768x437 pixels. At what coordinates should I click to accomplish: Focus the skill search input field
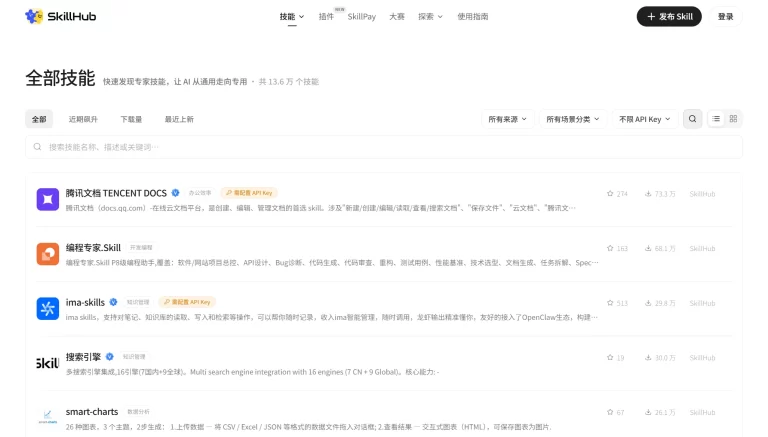384,147
